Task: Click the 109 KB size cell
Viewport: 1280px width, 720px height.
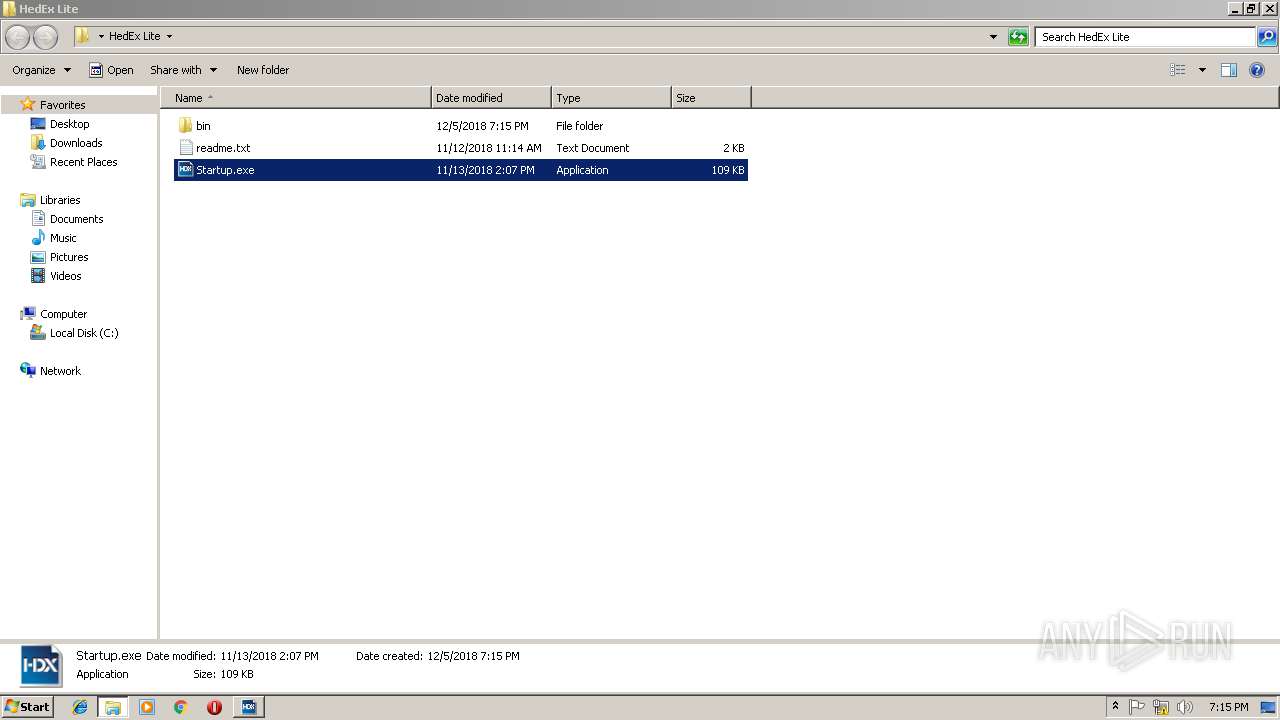Action: click(728, 170)
